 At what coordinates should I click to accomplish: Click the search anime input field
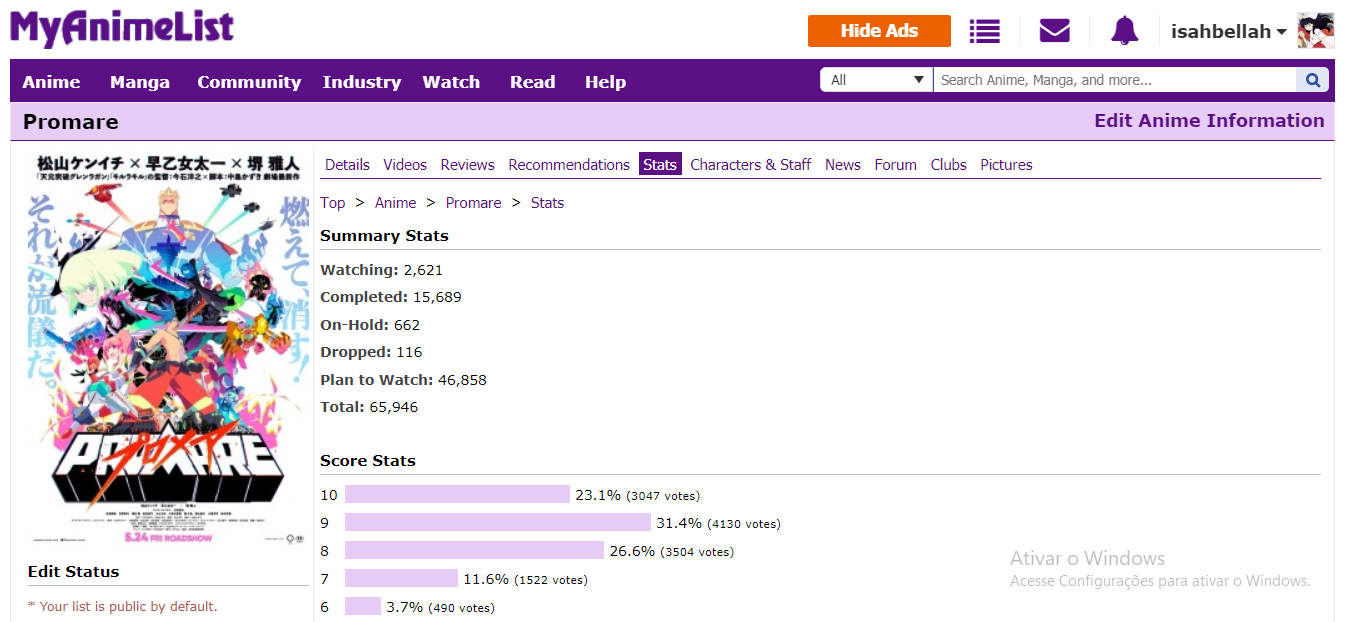1114,80
